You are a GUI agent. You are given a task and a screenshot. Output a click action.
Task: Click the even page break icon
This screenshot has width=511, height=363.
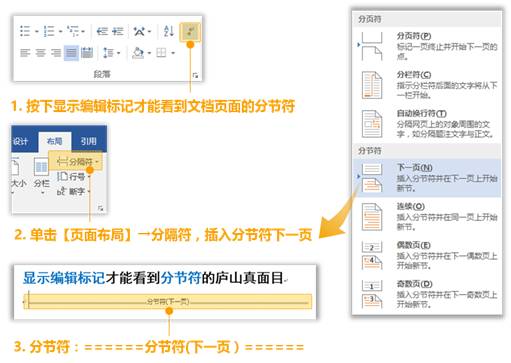point(372,256)
